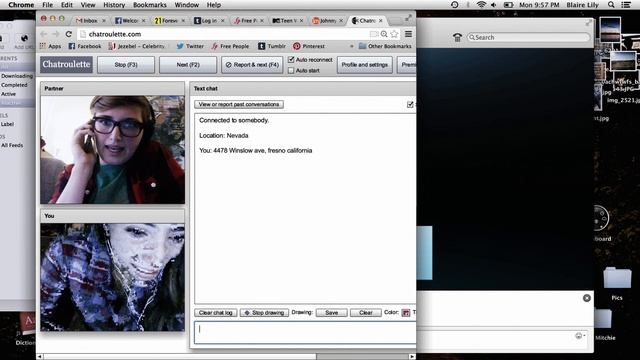Open the Free People bookmark

click(230, 46)
